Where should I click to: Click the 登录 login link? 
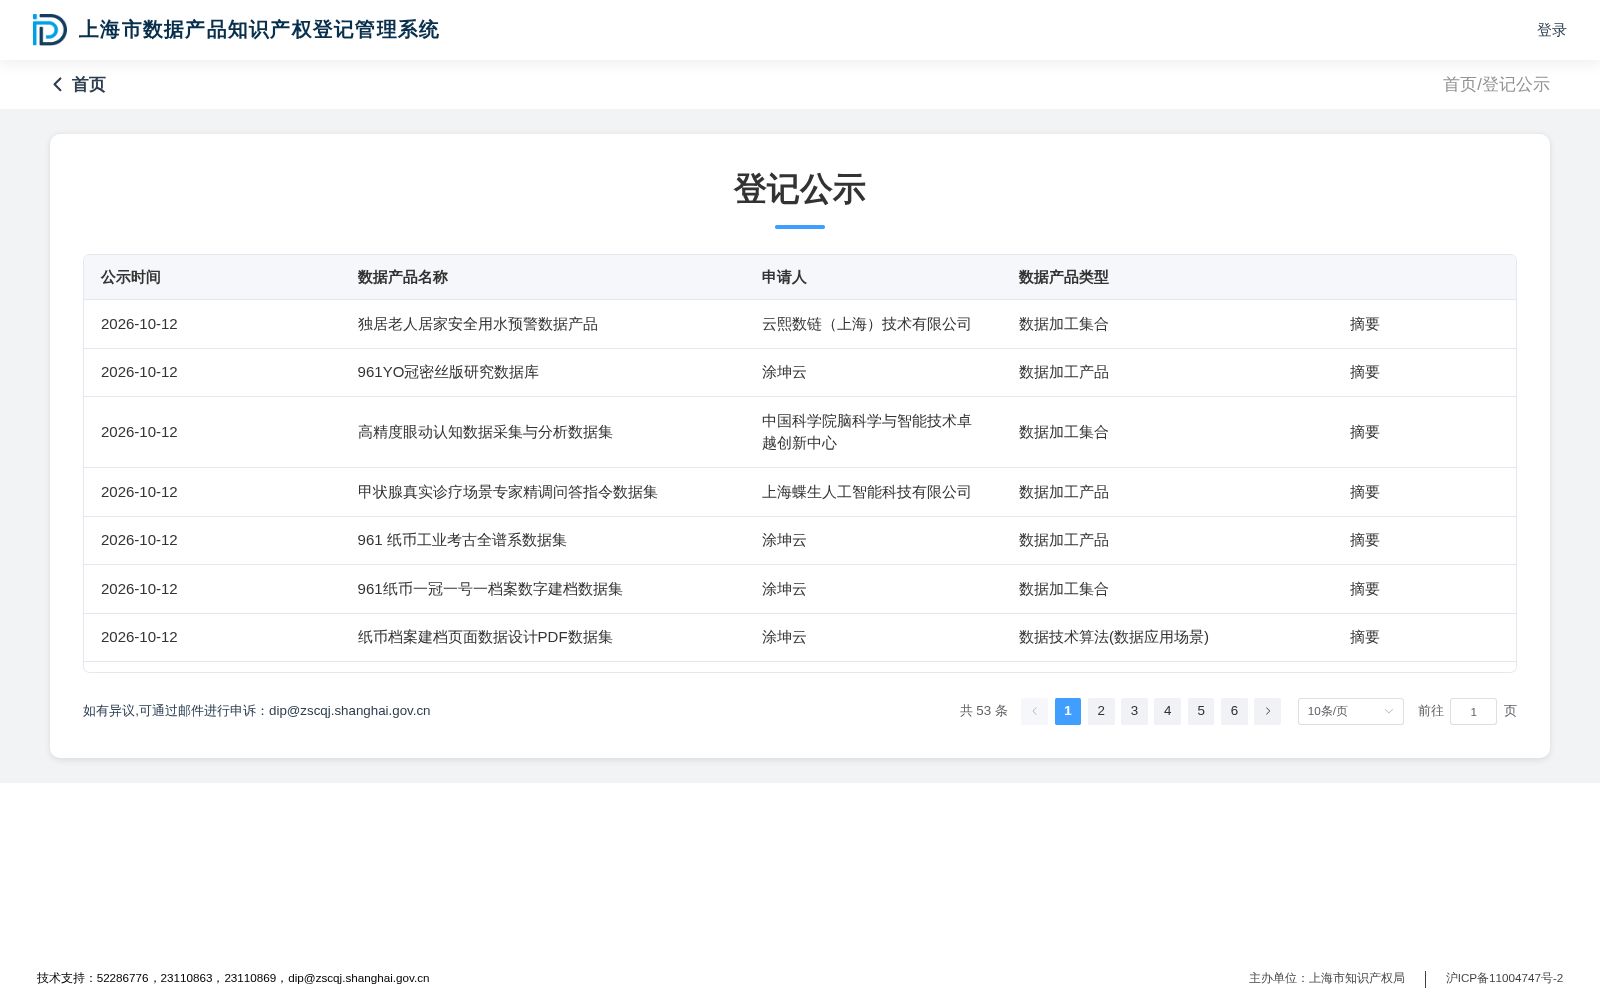[1551, 30]
